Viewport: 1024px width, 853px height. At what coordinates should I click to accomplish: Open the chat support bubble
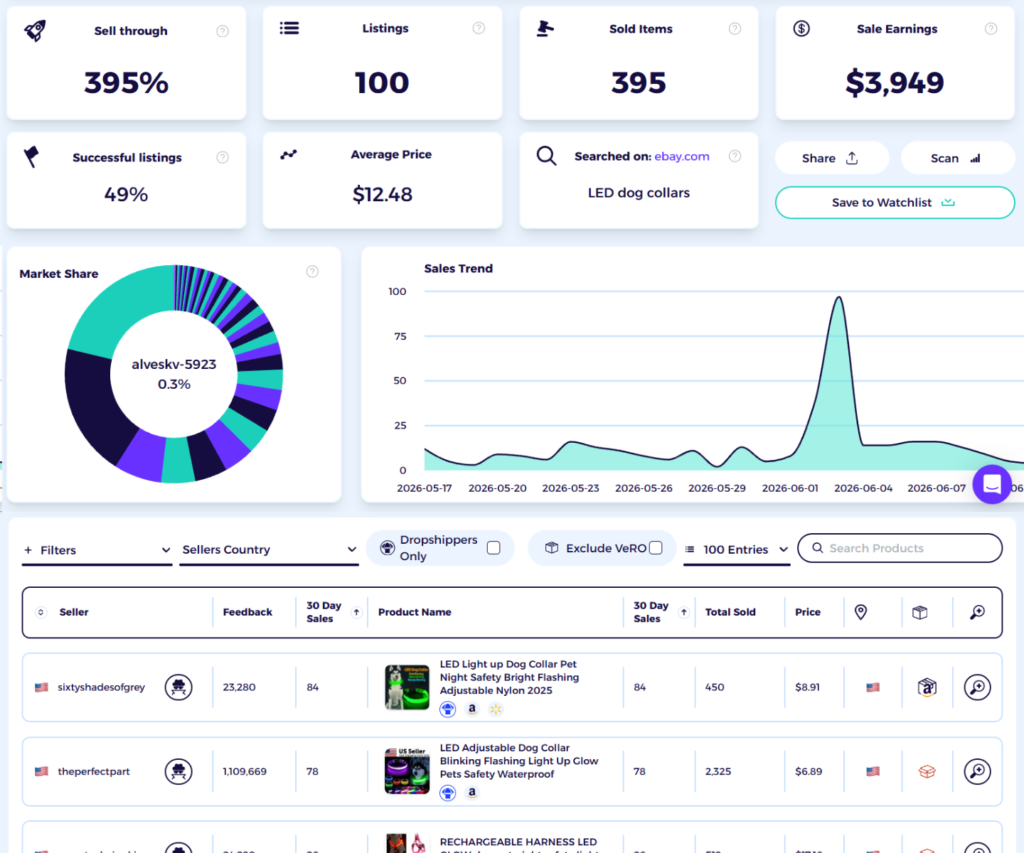[x=992, y=485]
